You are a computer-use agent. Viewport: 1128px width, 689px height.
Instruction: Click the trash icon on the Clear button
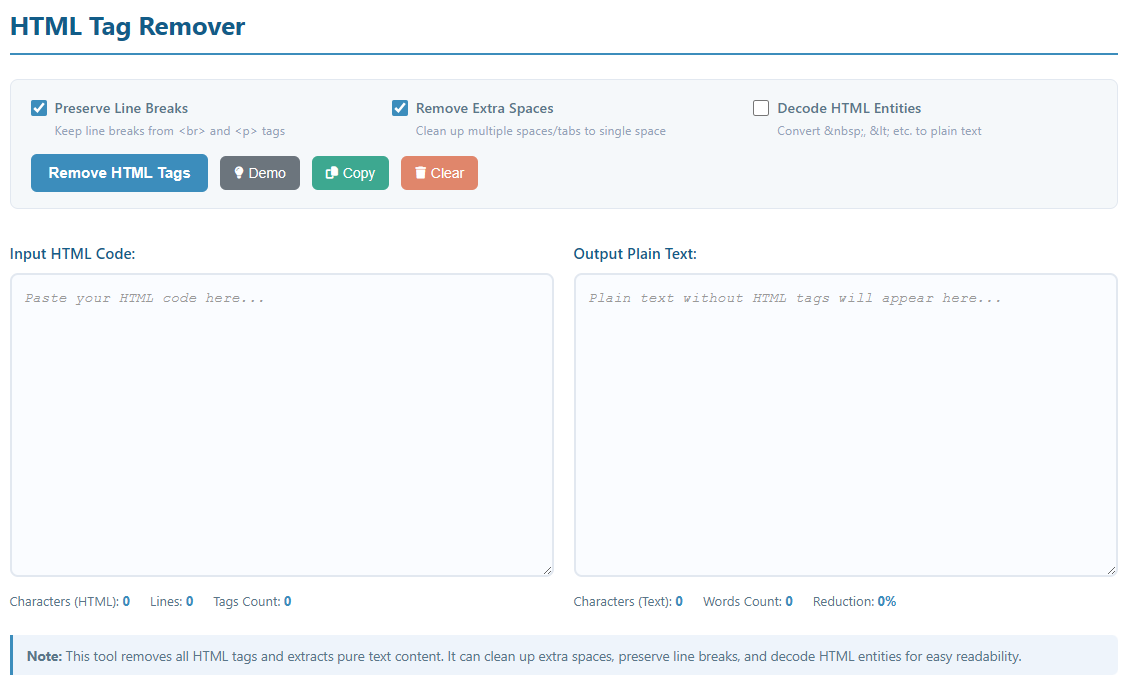421,173
